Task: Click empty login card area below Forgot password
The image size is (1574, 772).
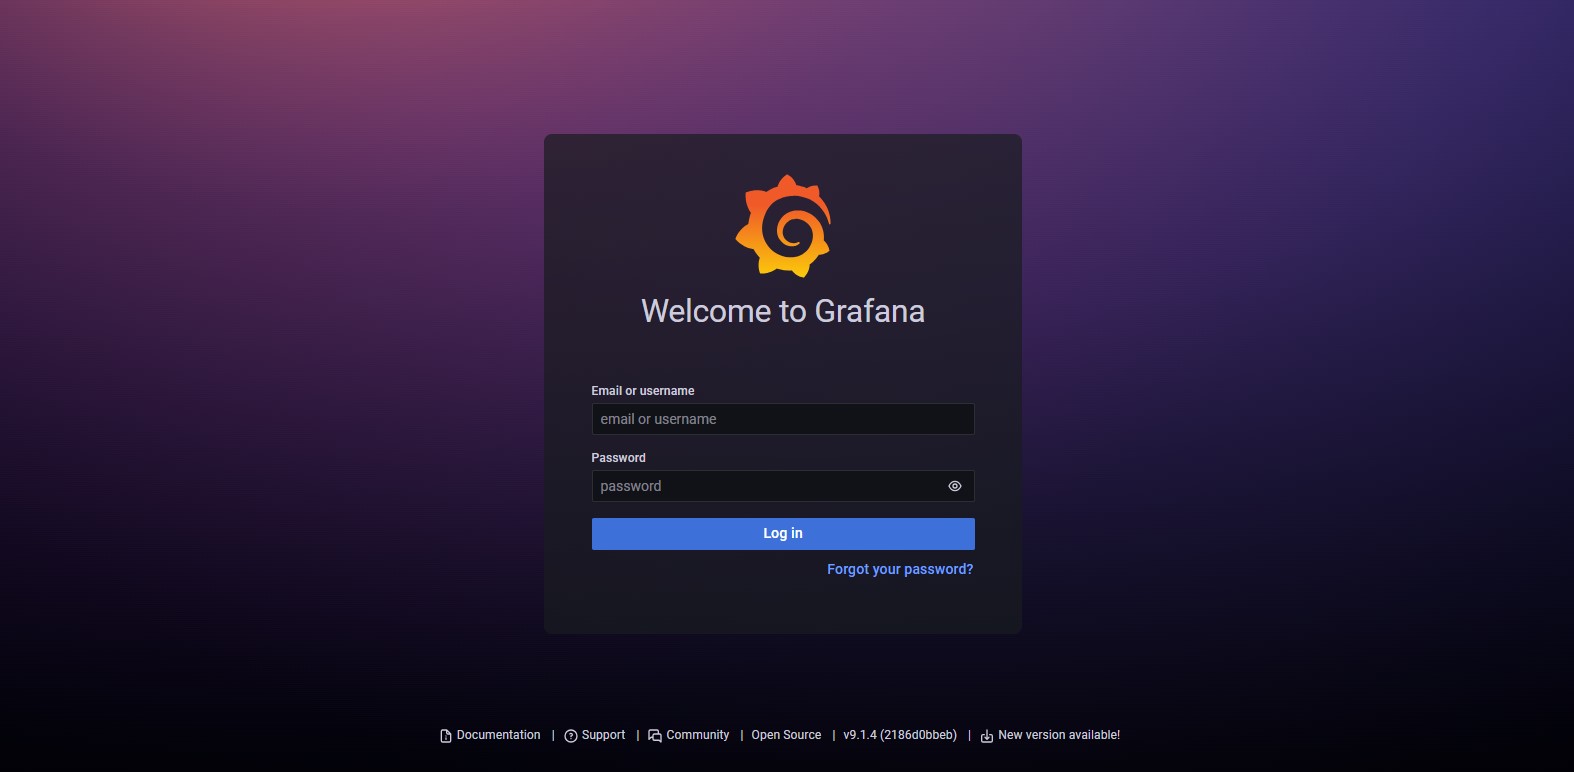Action: 783,607
